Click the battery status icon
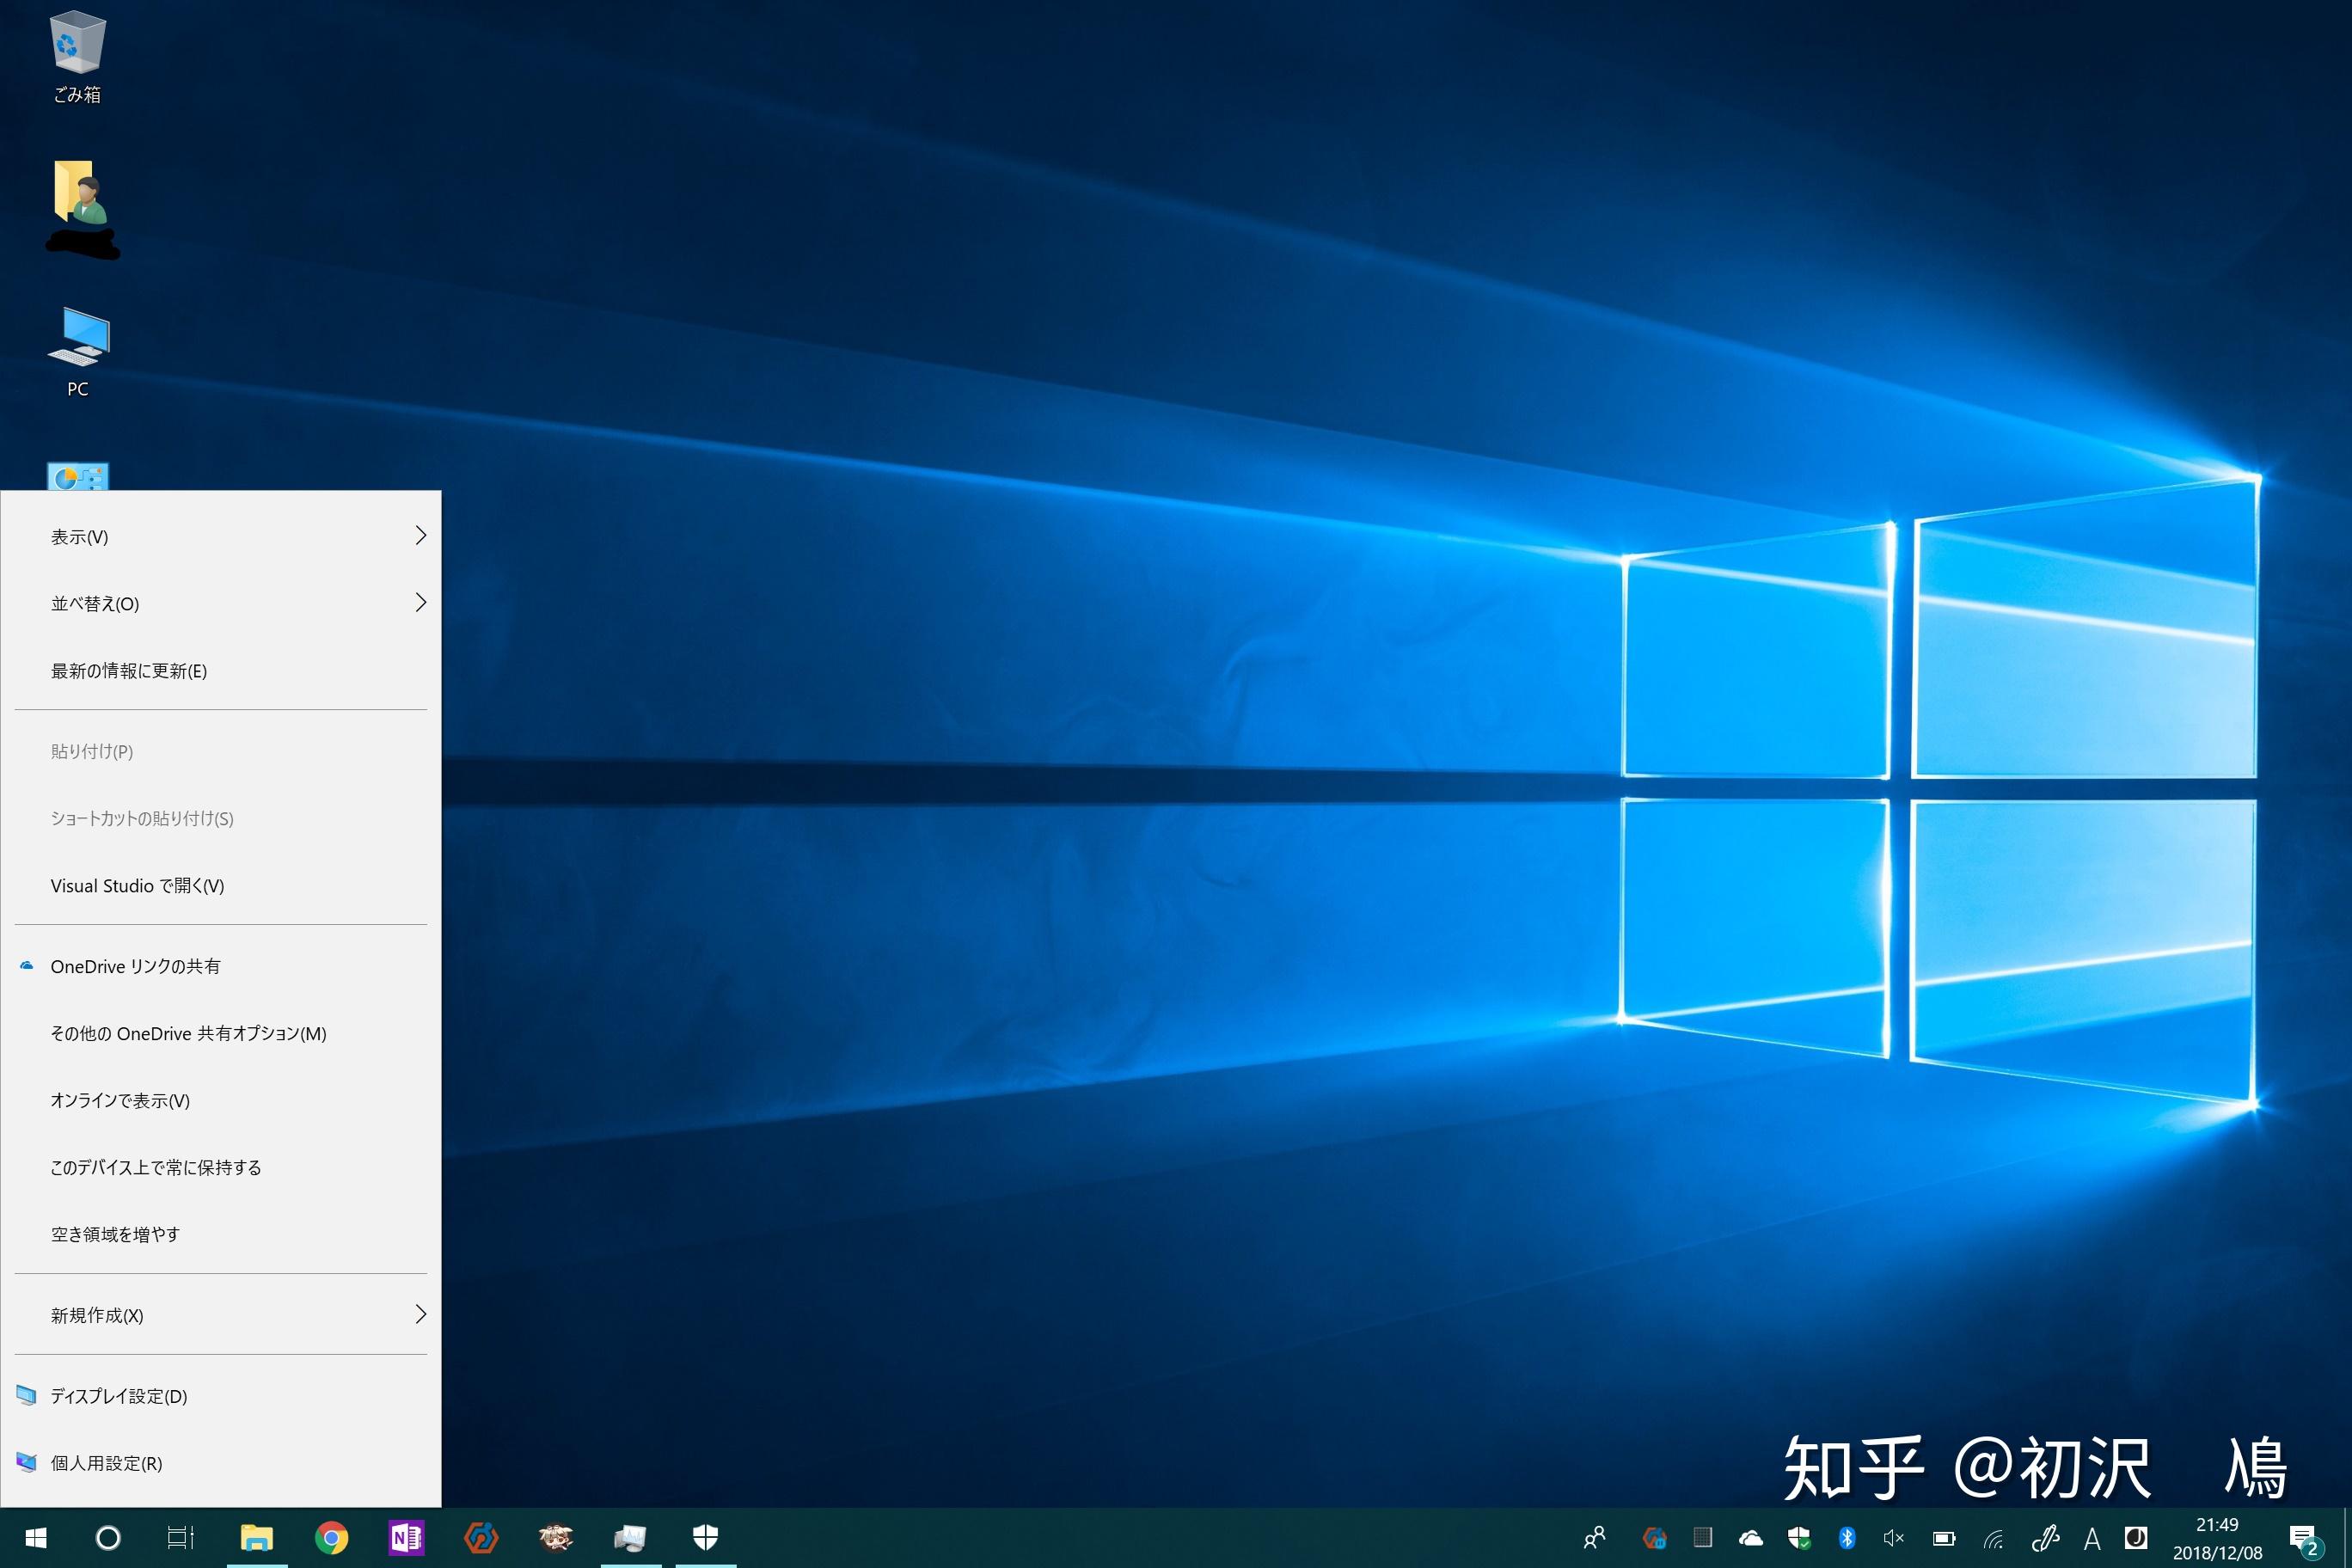2352x1568 pixels. coord(1944,1538)
